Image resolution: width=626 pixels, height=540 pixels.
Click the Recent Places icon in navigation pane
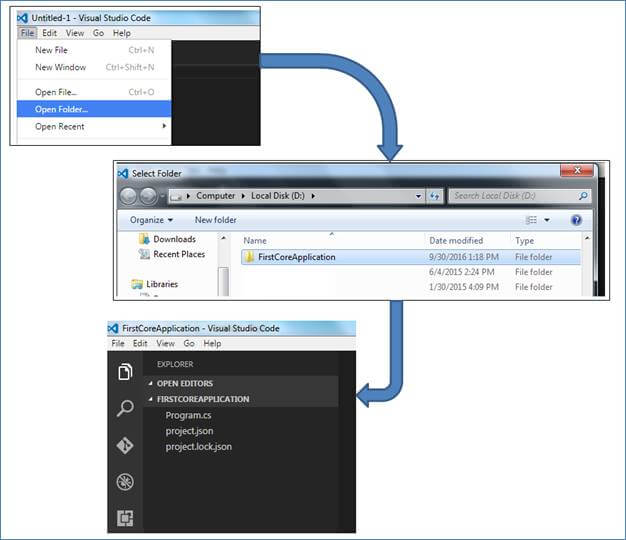pyautogui.click(x=144, y=254)
